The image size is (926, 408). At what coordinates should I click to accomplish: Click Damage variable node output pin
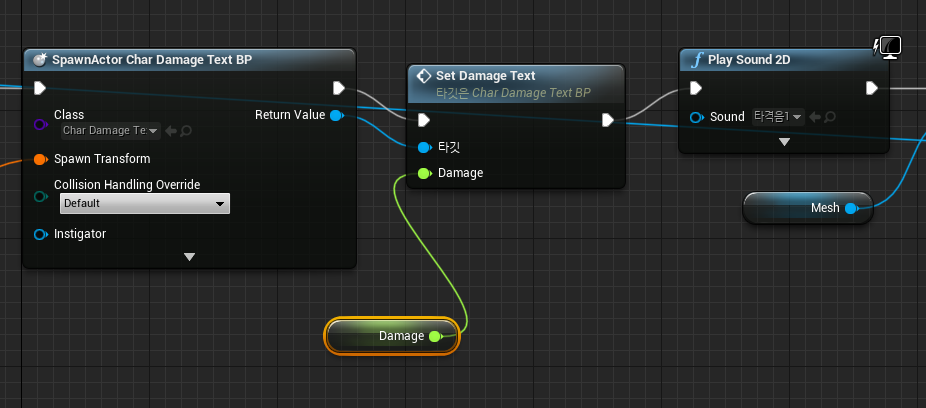(436, 337)
